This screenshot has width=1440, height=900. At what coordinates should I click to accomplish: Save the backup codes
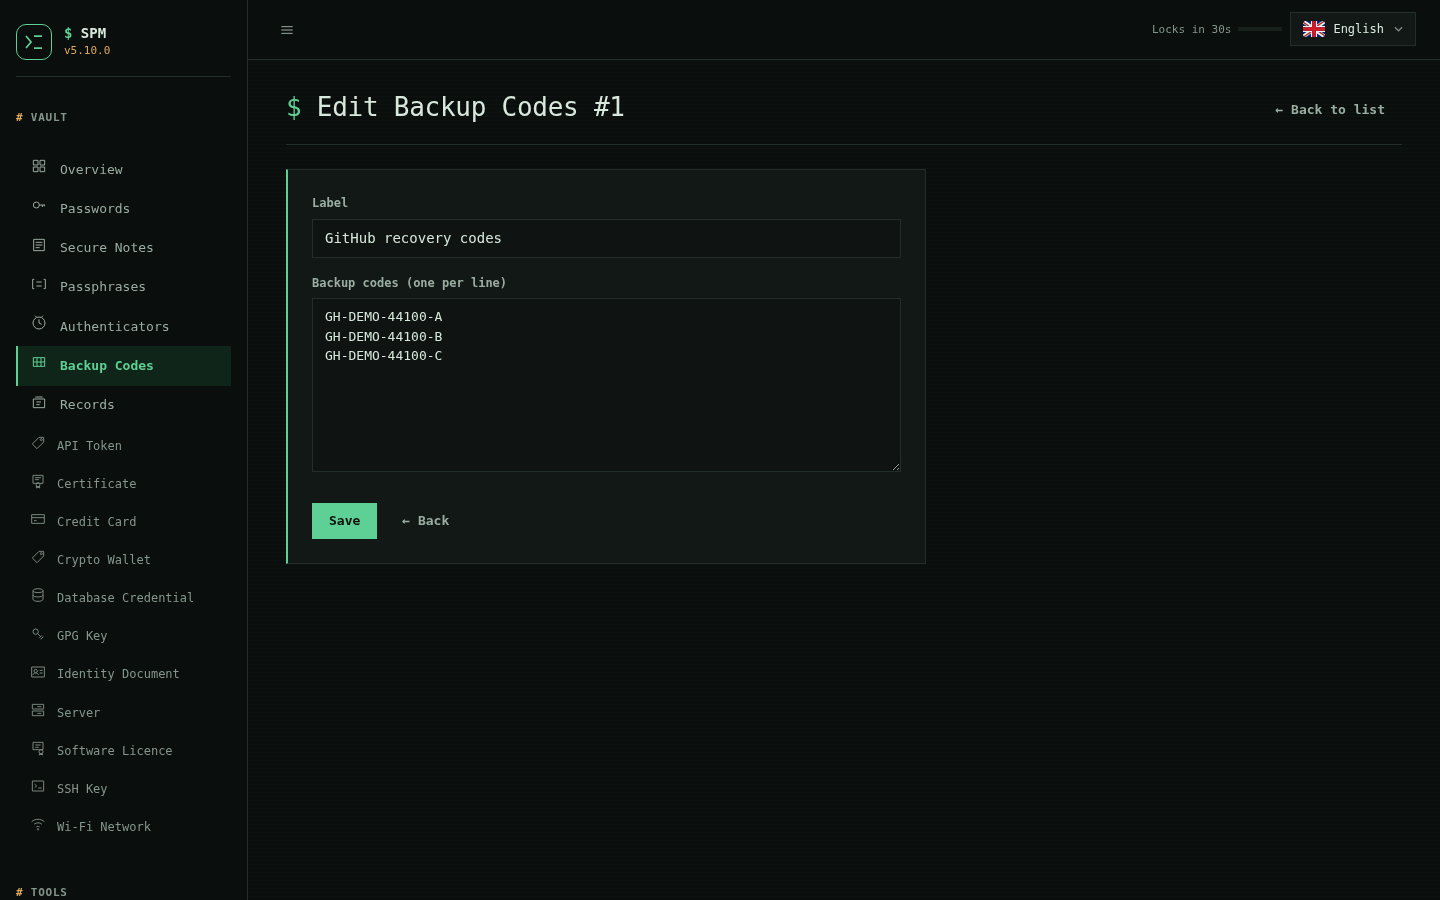coord(344,521)
